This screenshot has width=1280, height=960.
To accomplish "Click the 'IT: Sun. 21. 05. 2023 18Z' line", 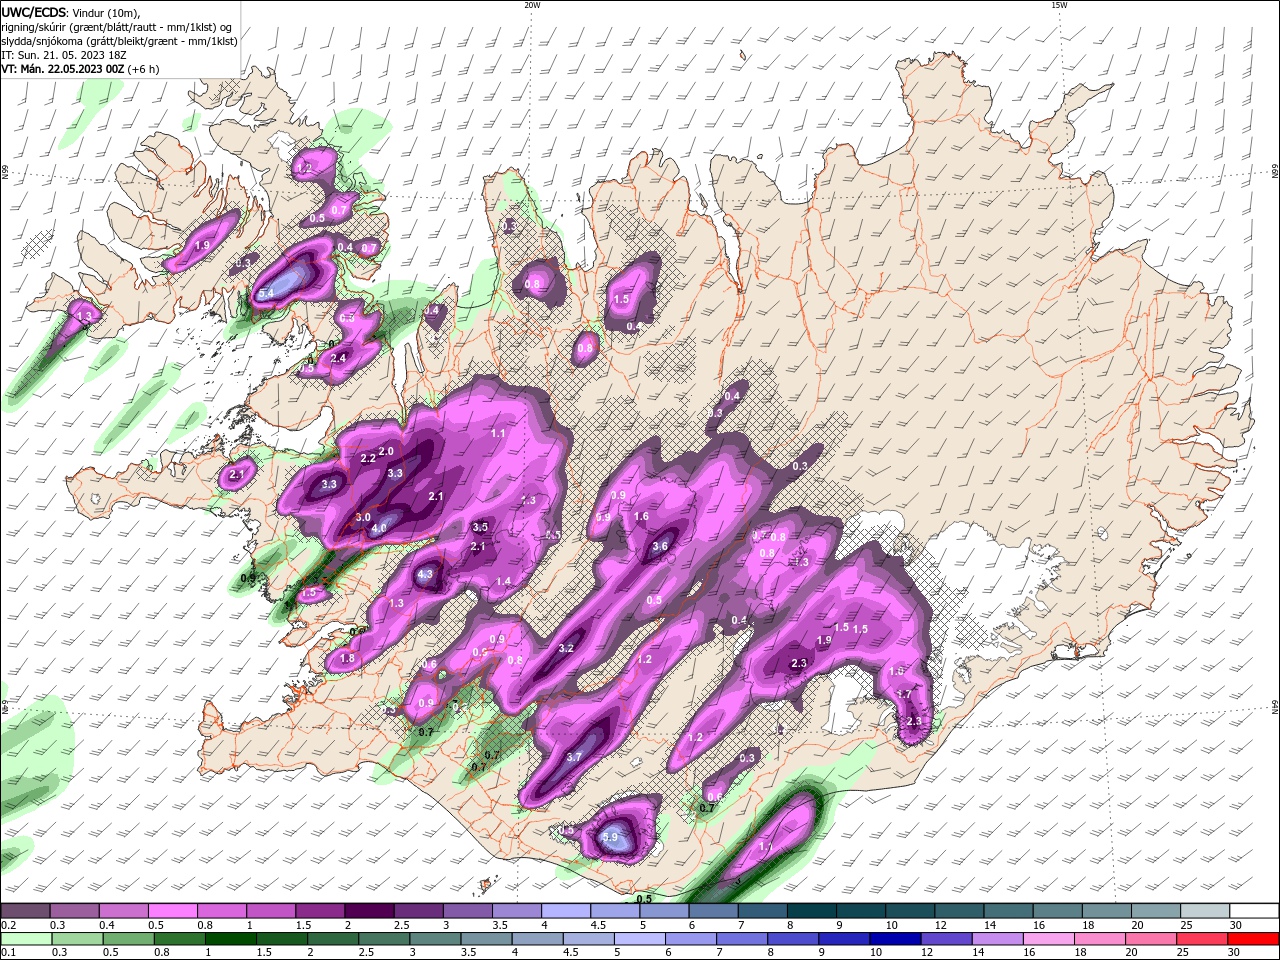I will (64, 55).
